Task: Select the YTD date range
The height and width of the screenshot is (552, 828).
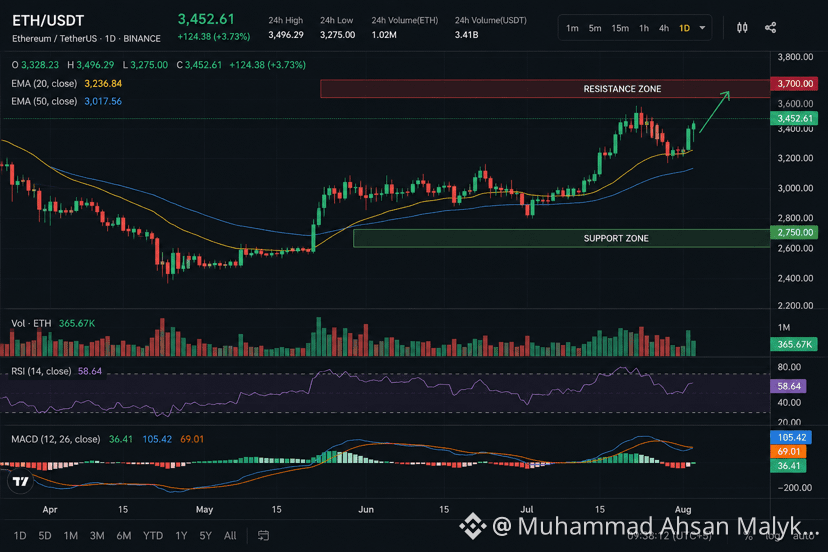Action: point(153,536)
